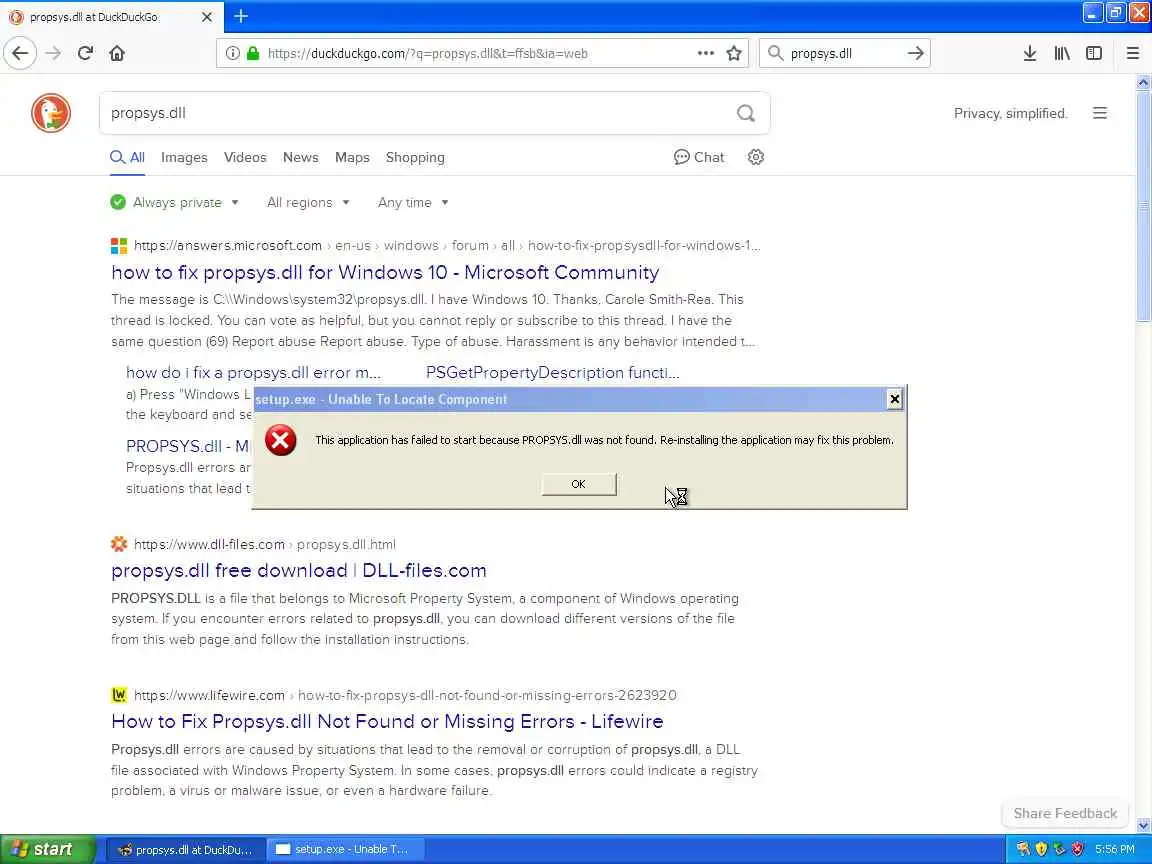Click the red shield security tray icon
1152x864 pixels.
tap(1077, 849)
